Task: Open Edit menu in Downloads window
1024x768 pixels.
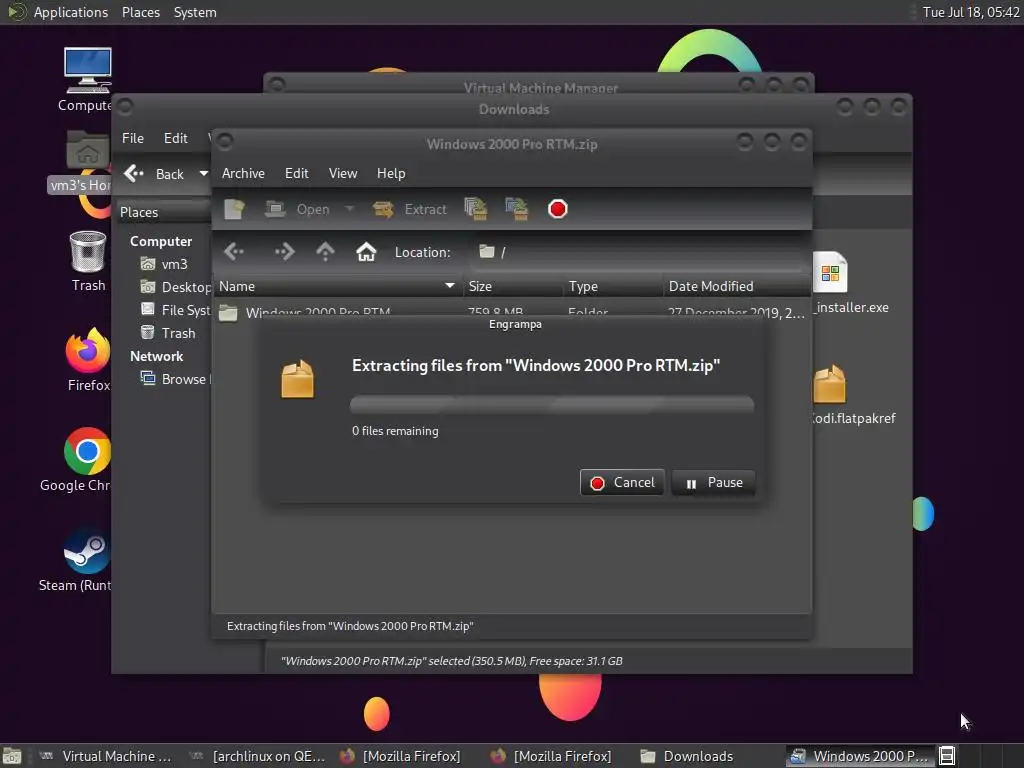Action: [176, 138]
